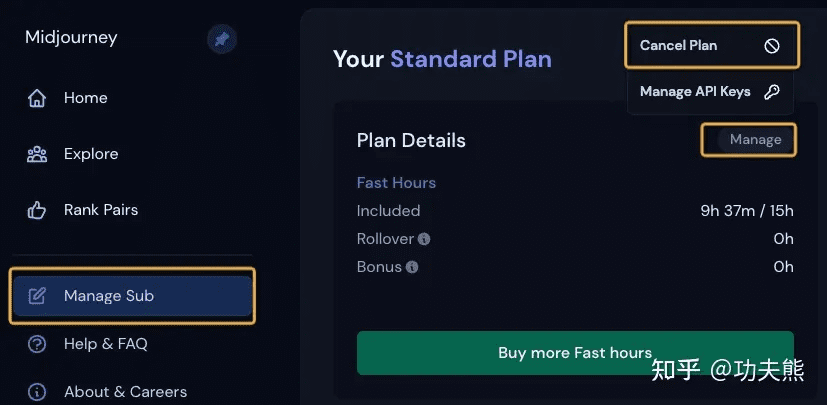Toggle the sidebar pin icon
The height and width of the screenshot is (405, 827).
tap(222, 40)
